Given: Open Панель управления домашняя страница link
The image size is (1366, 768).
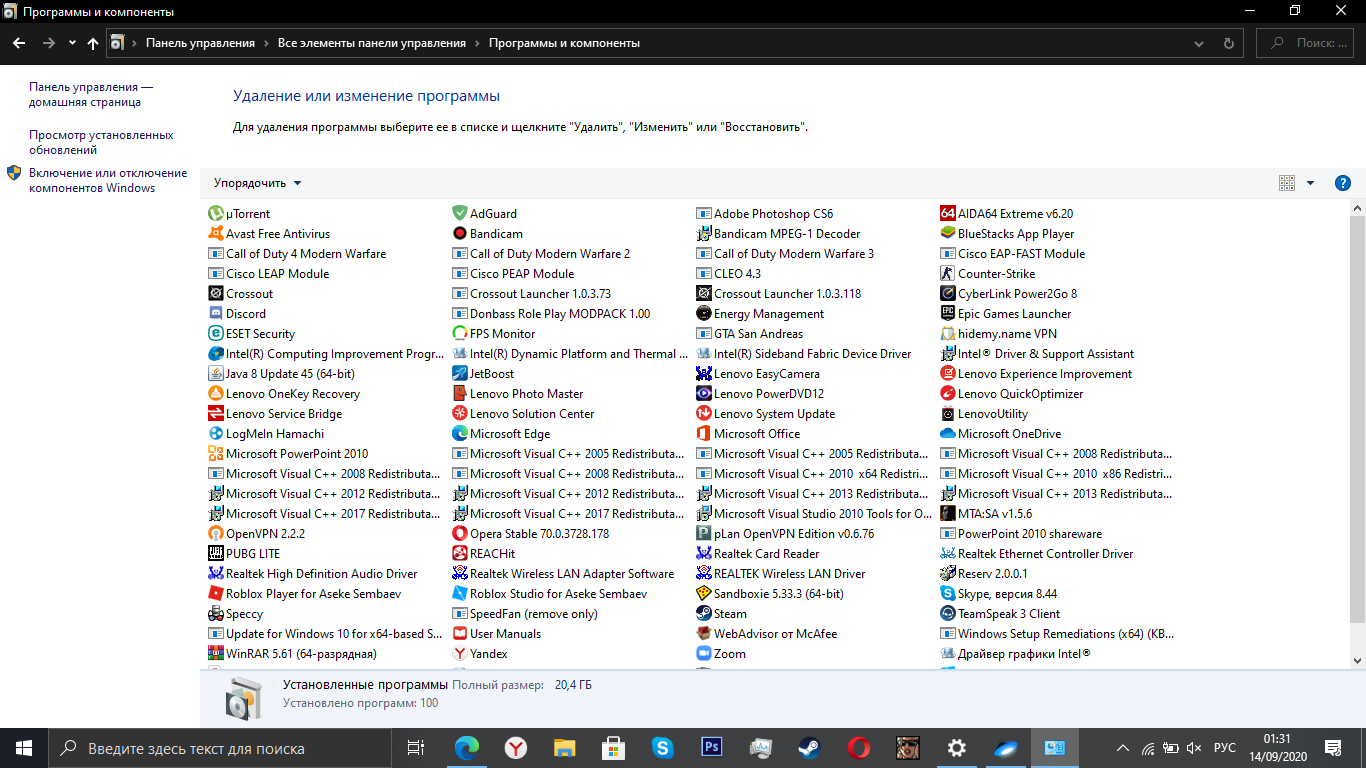Looking at the screenshot, I should 91,94.
